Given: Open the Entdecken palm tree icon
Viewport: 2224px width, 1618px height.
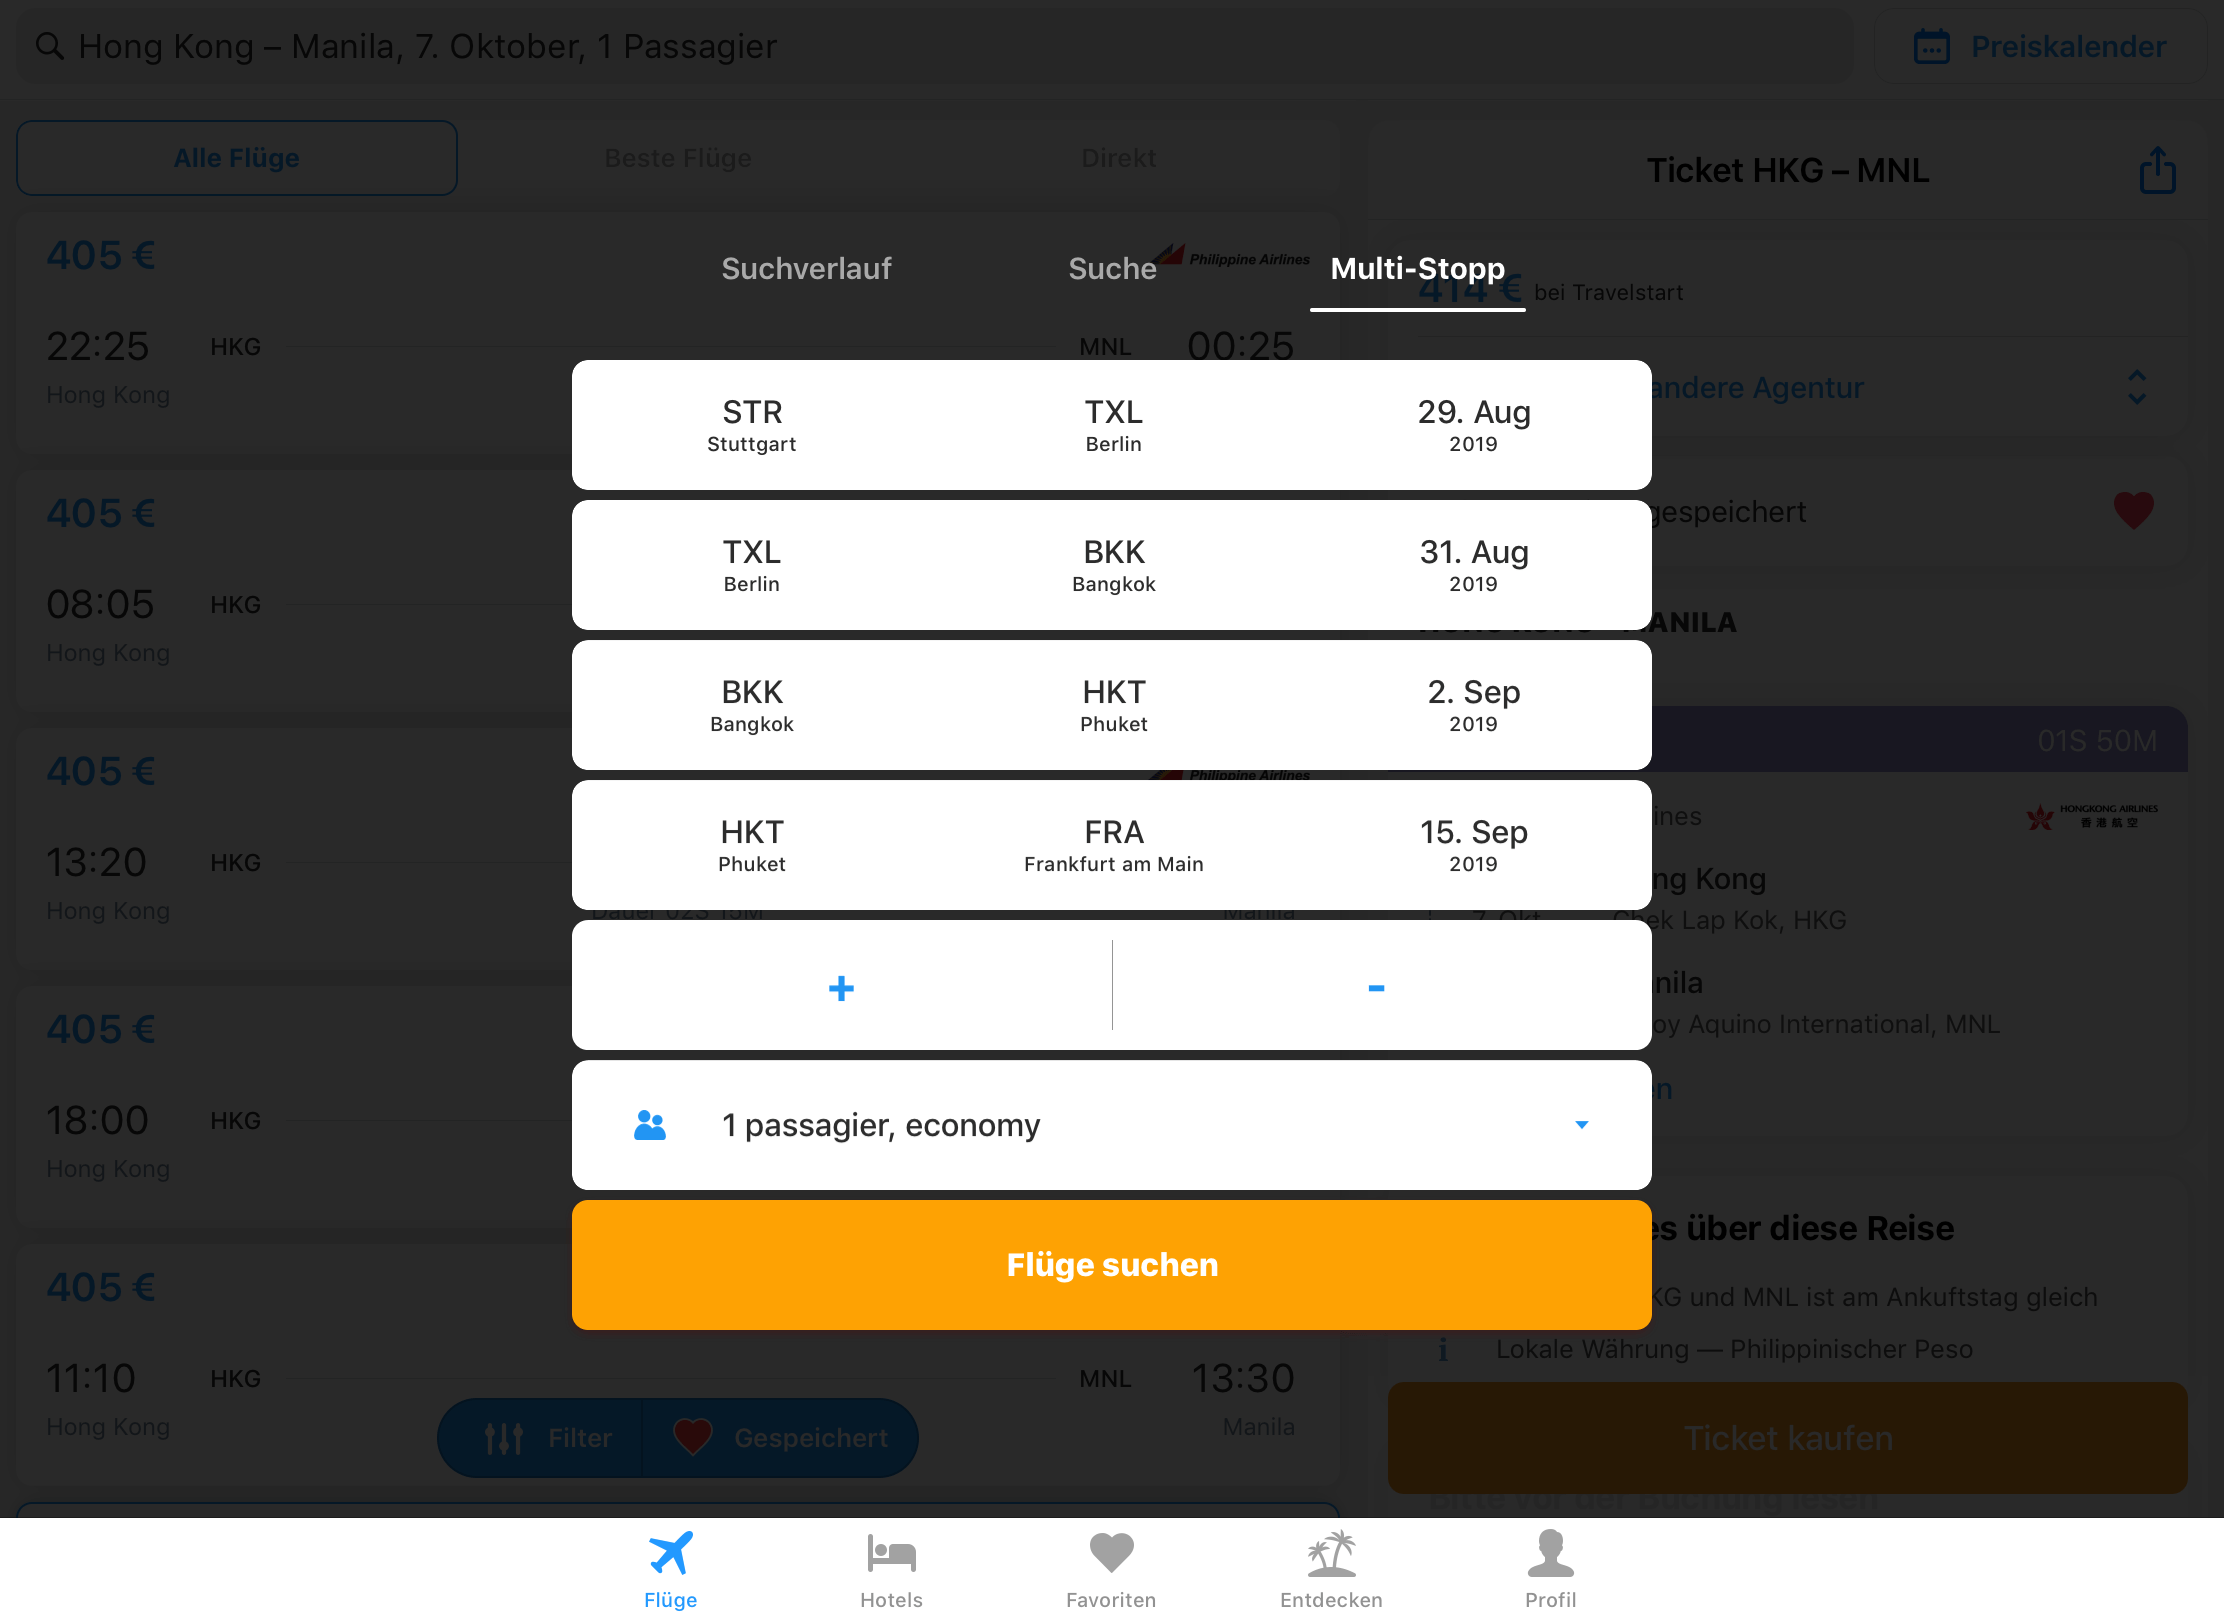Looking at the screenshot, I should pos(1331,1553).
